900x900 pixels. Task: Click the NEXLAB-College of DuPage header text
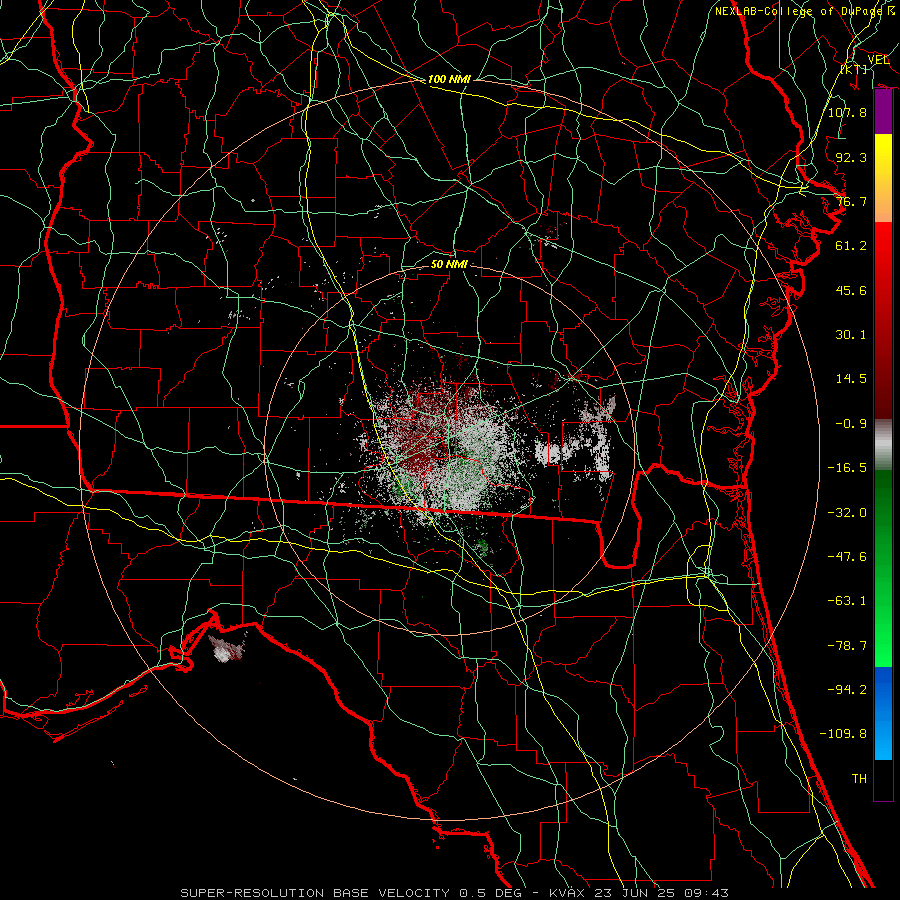click(798, 11)
